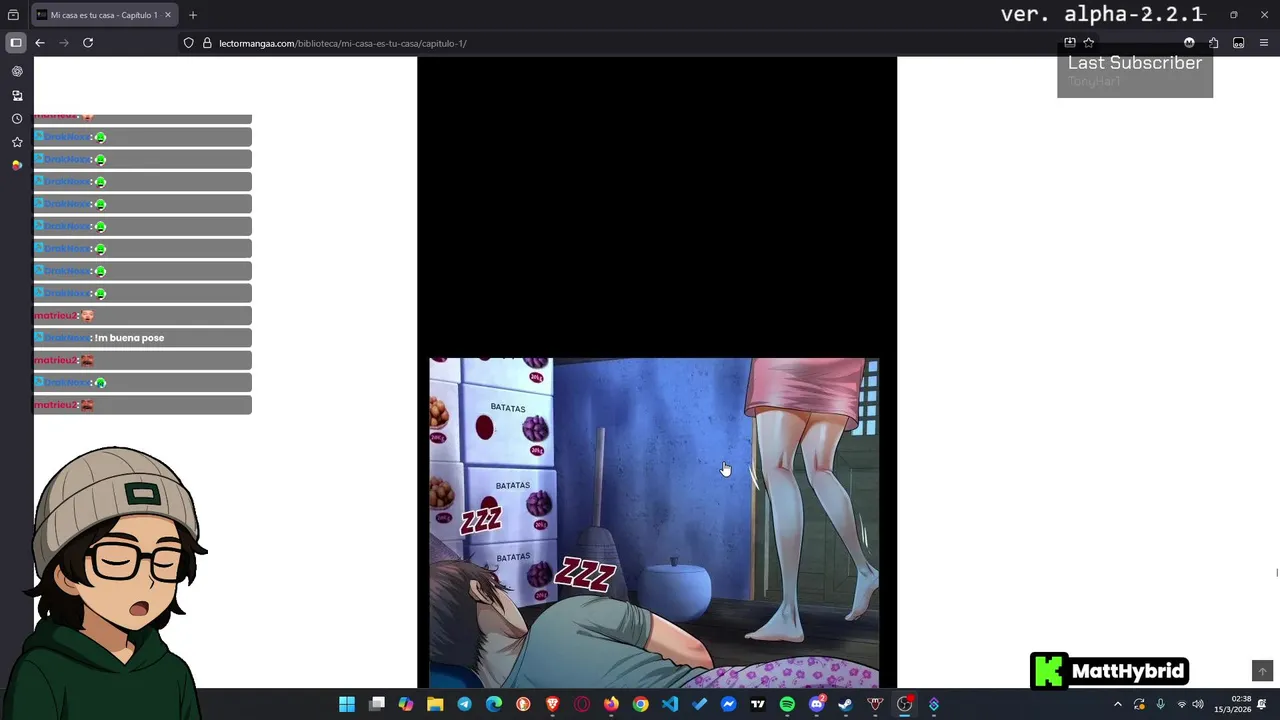Open Discord from the taskbar
Screen dimensions: 1280x720
[x=817, y=704]
